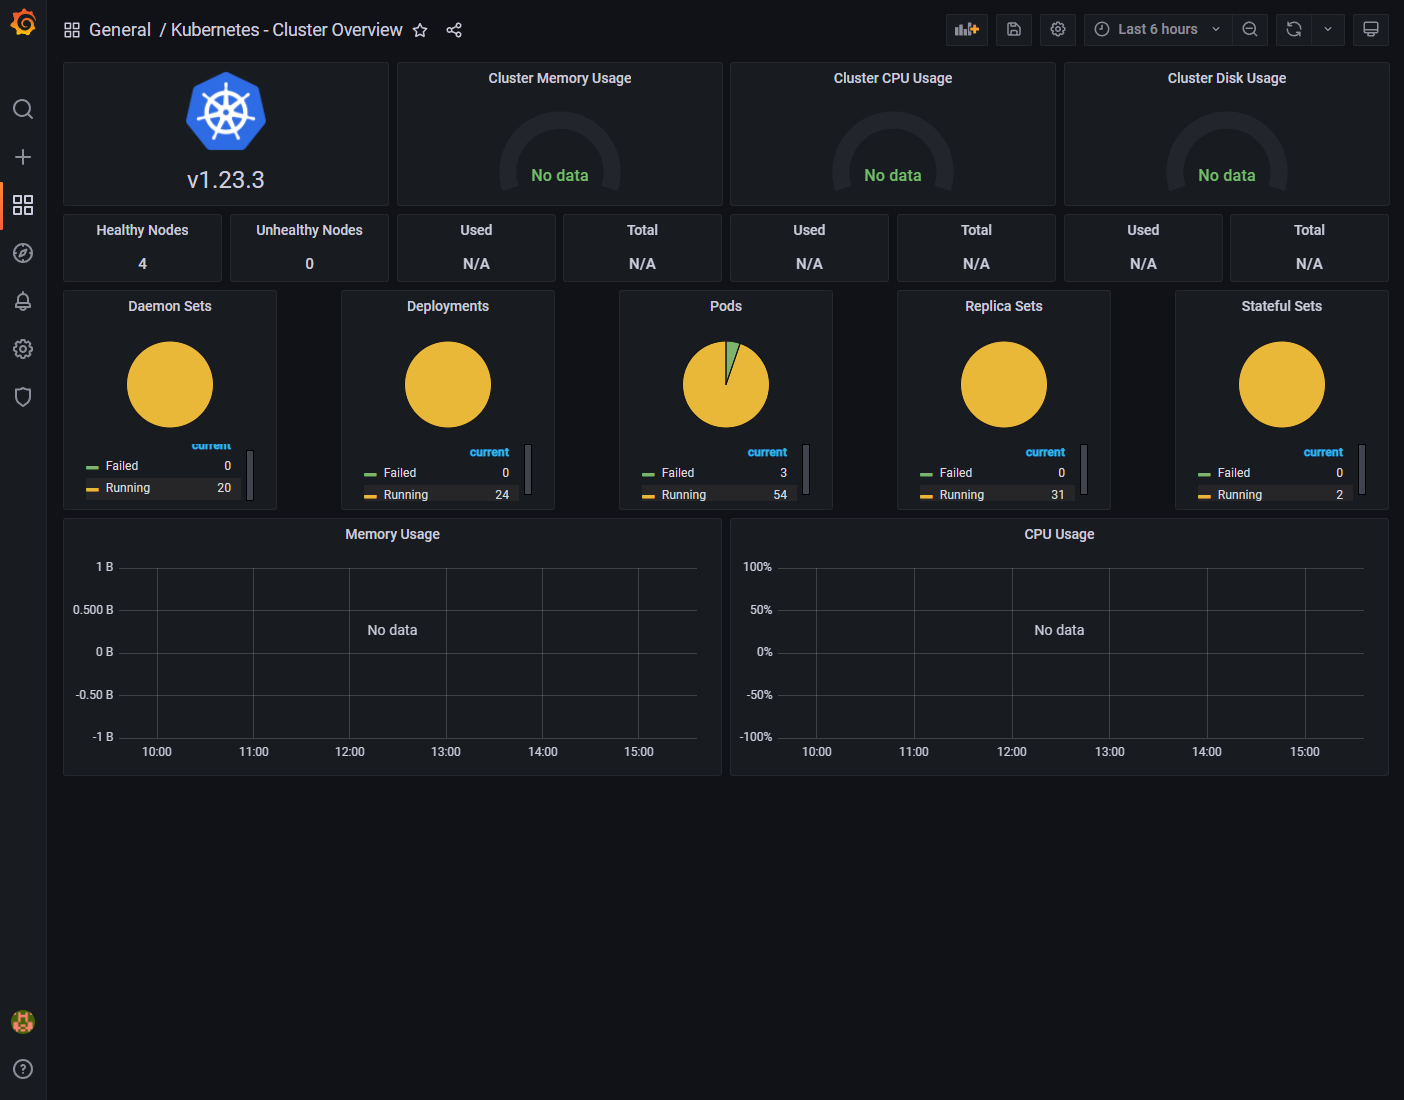This screenshot has width=1404, height=1100.
Task: Zoom out the time range
Action: point(1250,29)
